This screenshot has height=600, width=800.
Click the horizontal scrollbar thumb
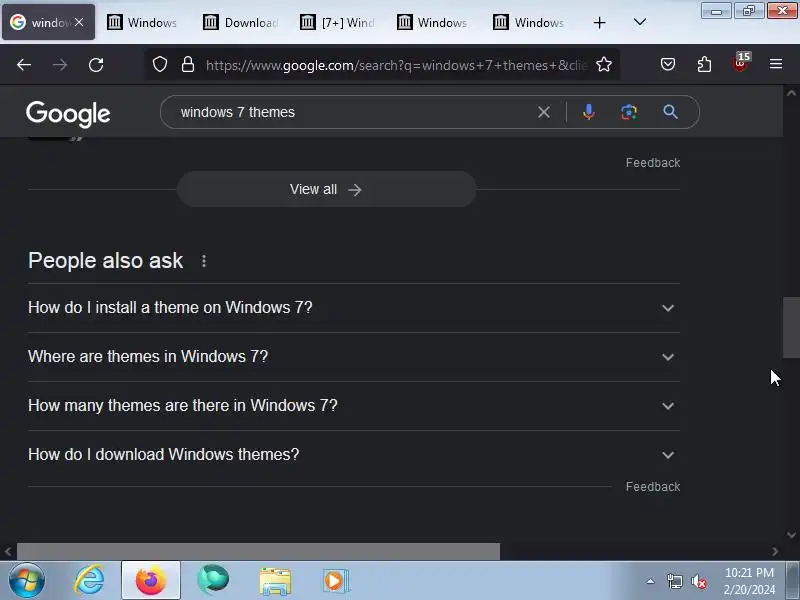tap(258, 552)
